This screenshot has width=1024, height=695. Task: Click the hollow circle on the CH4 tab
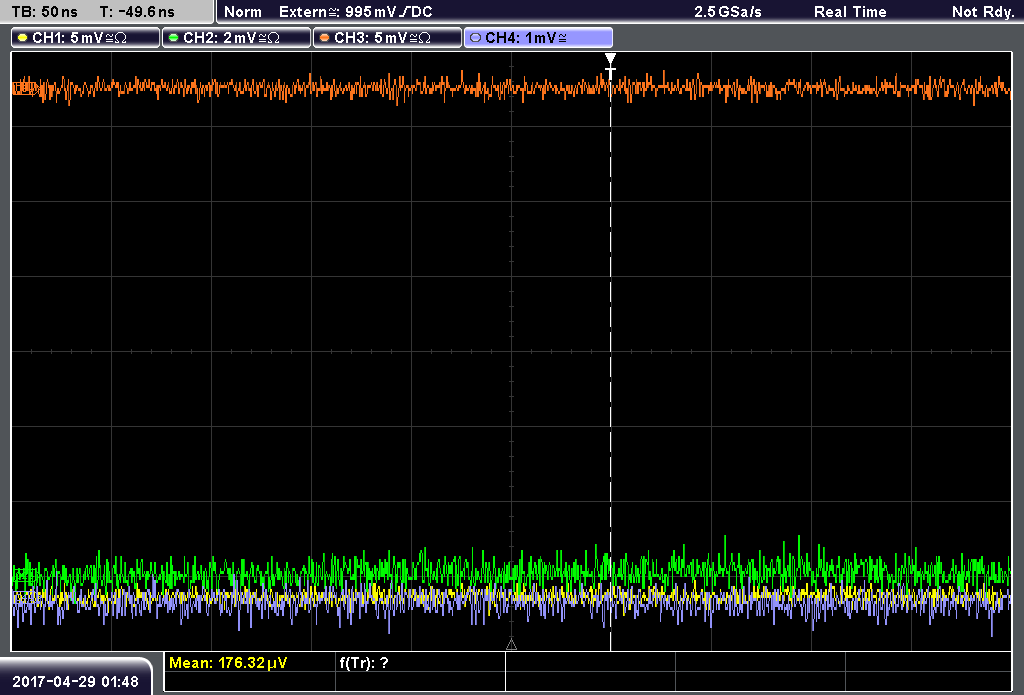[475, 38]
